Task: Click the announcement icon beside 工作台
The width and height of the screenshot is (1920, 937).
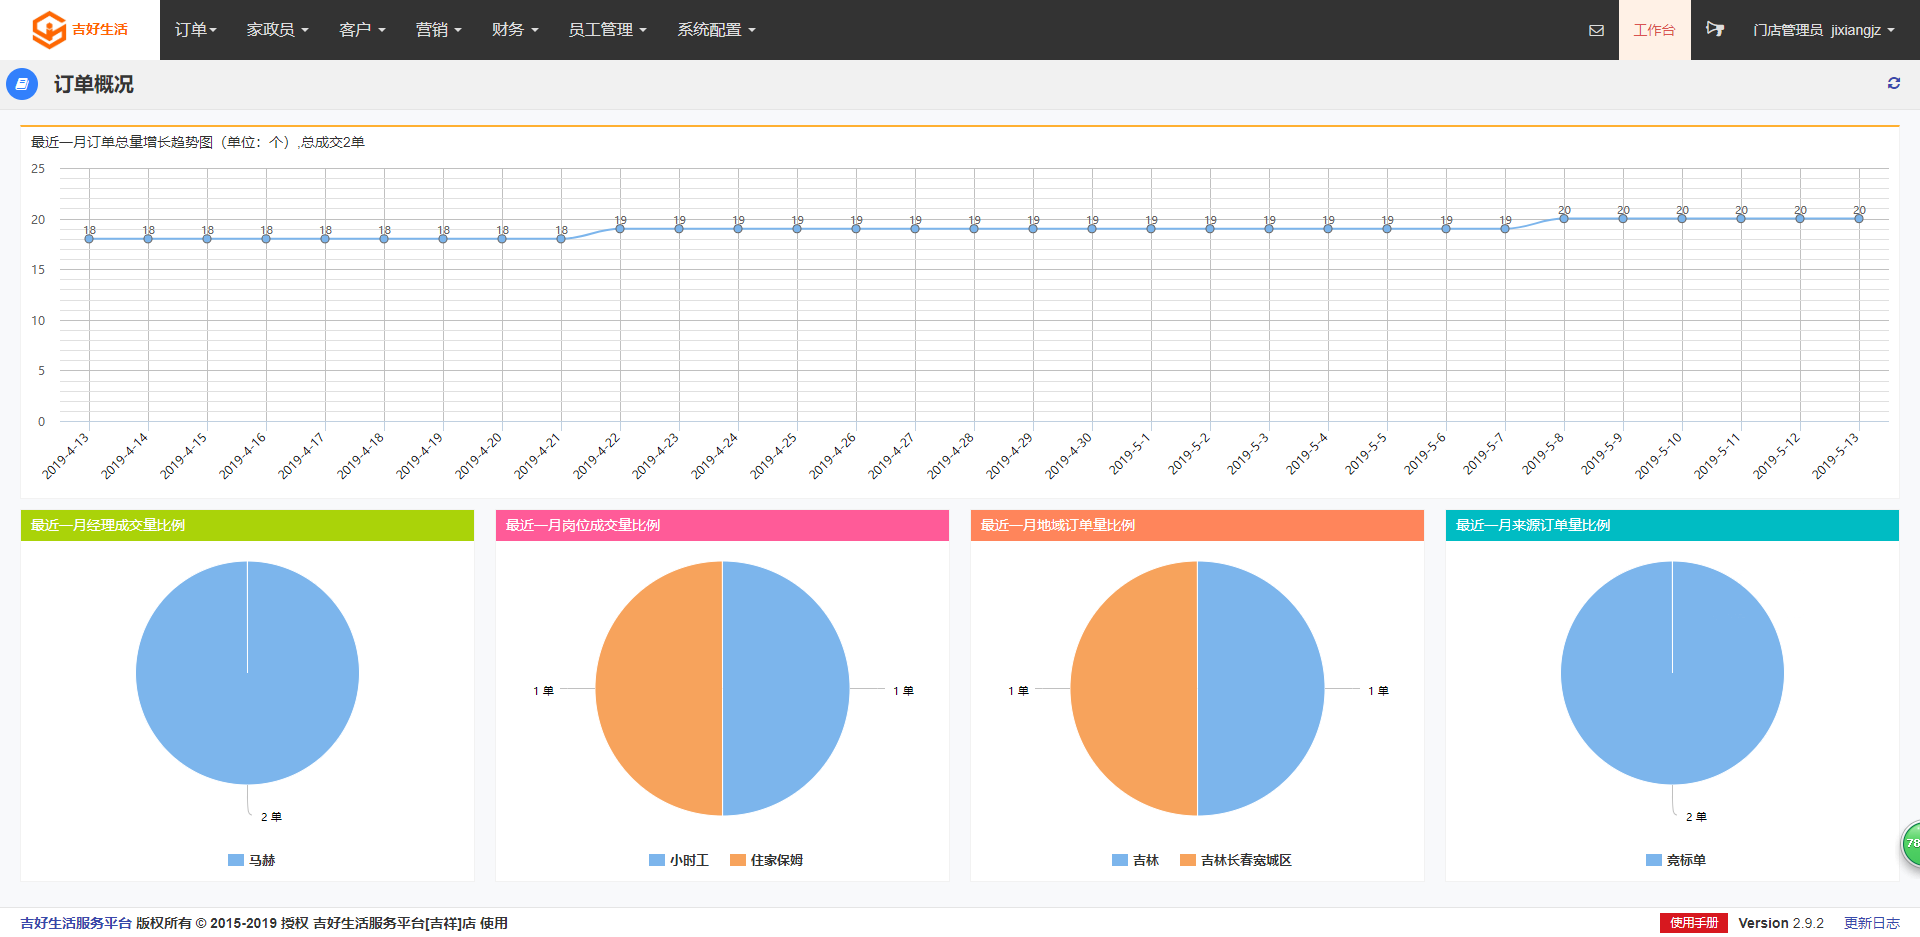Action: [x=1715, y=29]
